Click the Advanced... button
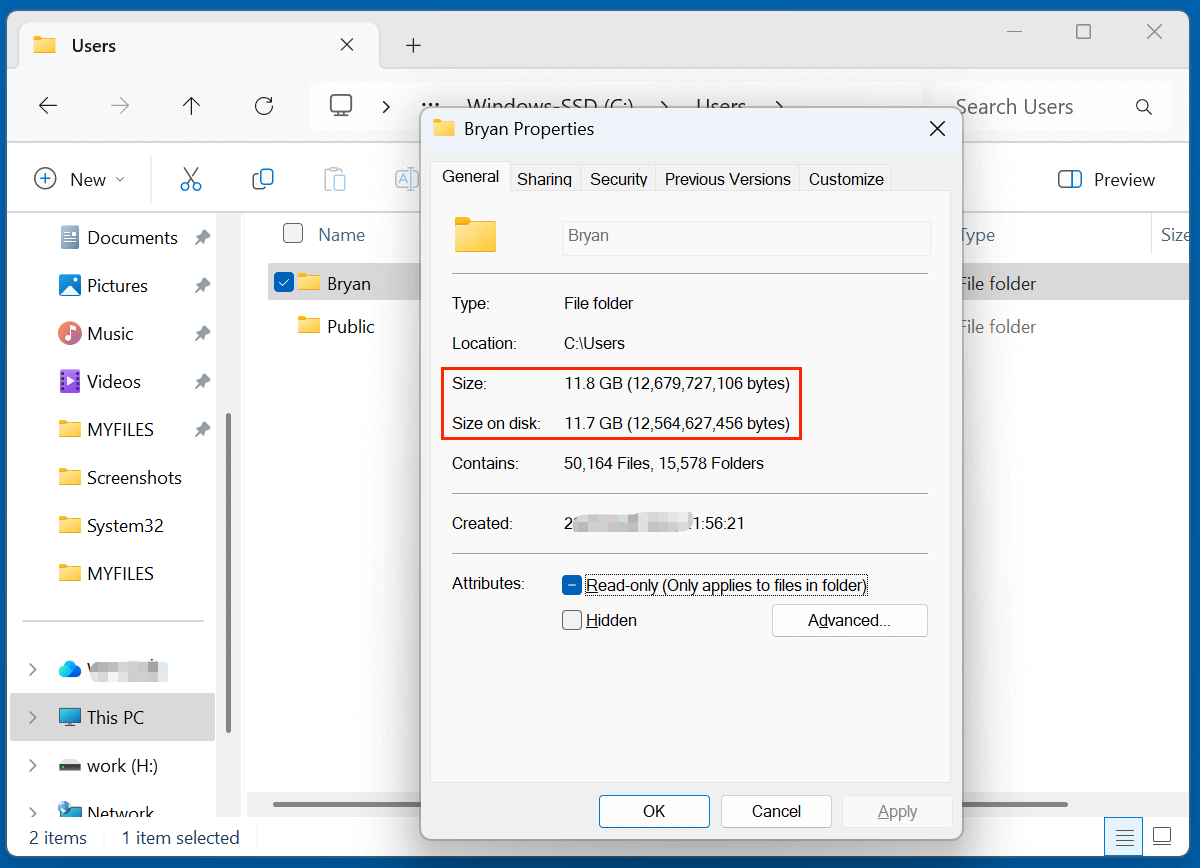This screenshot has height=868, width=1200. click(849, 620)
